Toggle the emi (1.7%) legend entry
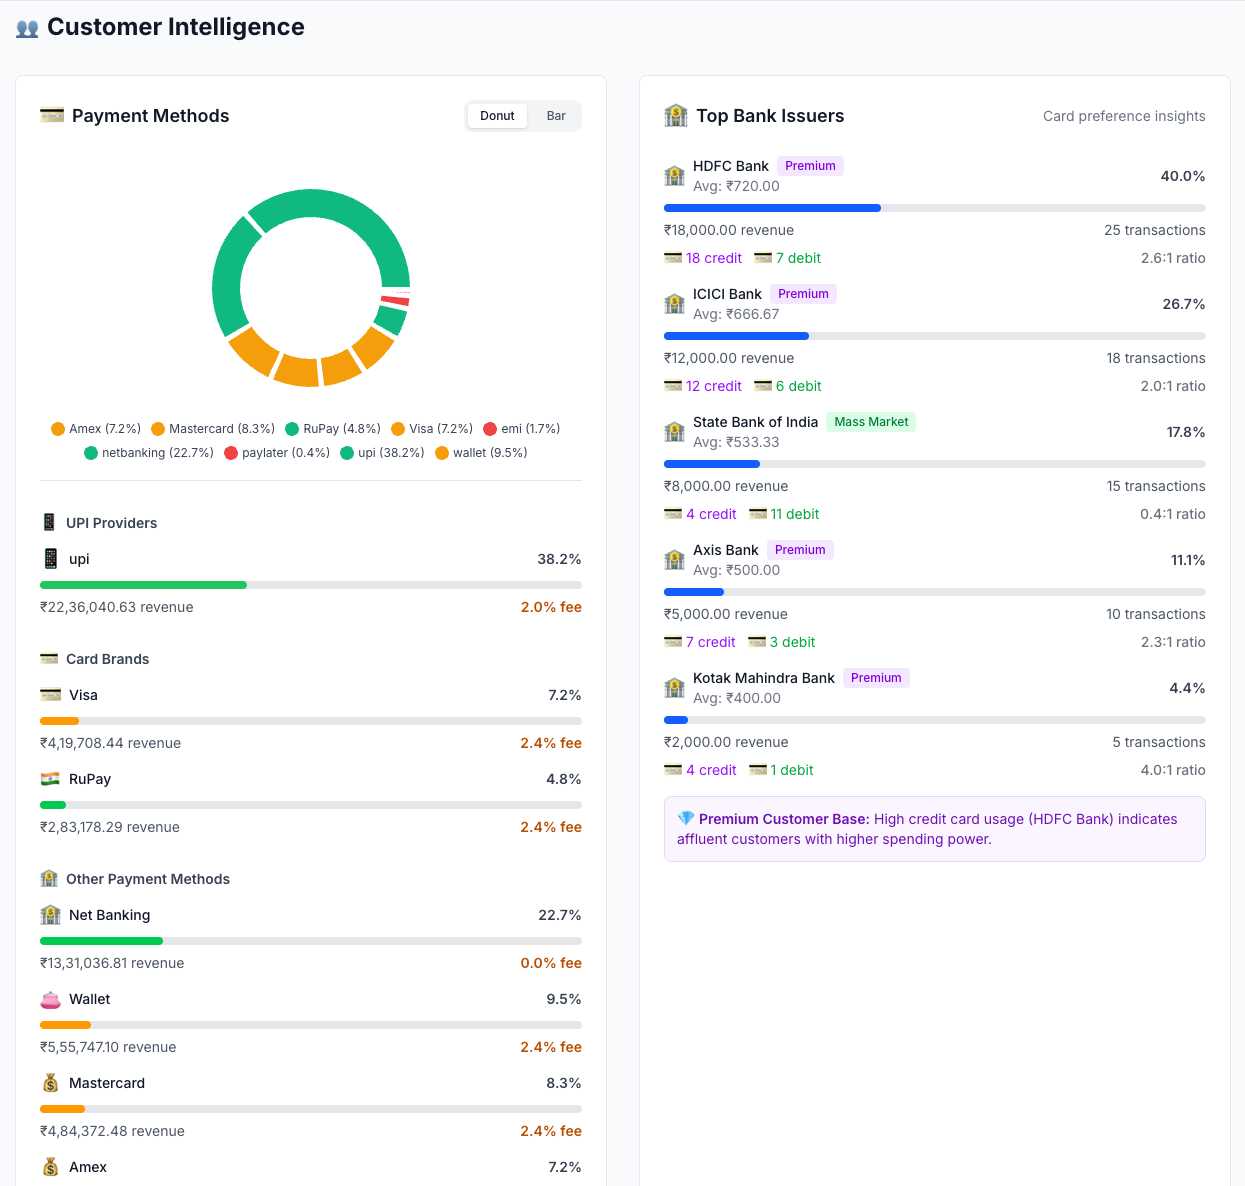This screenshot has width=1245, height=1186. tap(522, 428)
